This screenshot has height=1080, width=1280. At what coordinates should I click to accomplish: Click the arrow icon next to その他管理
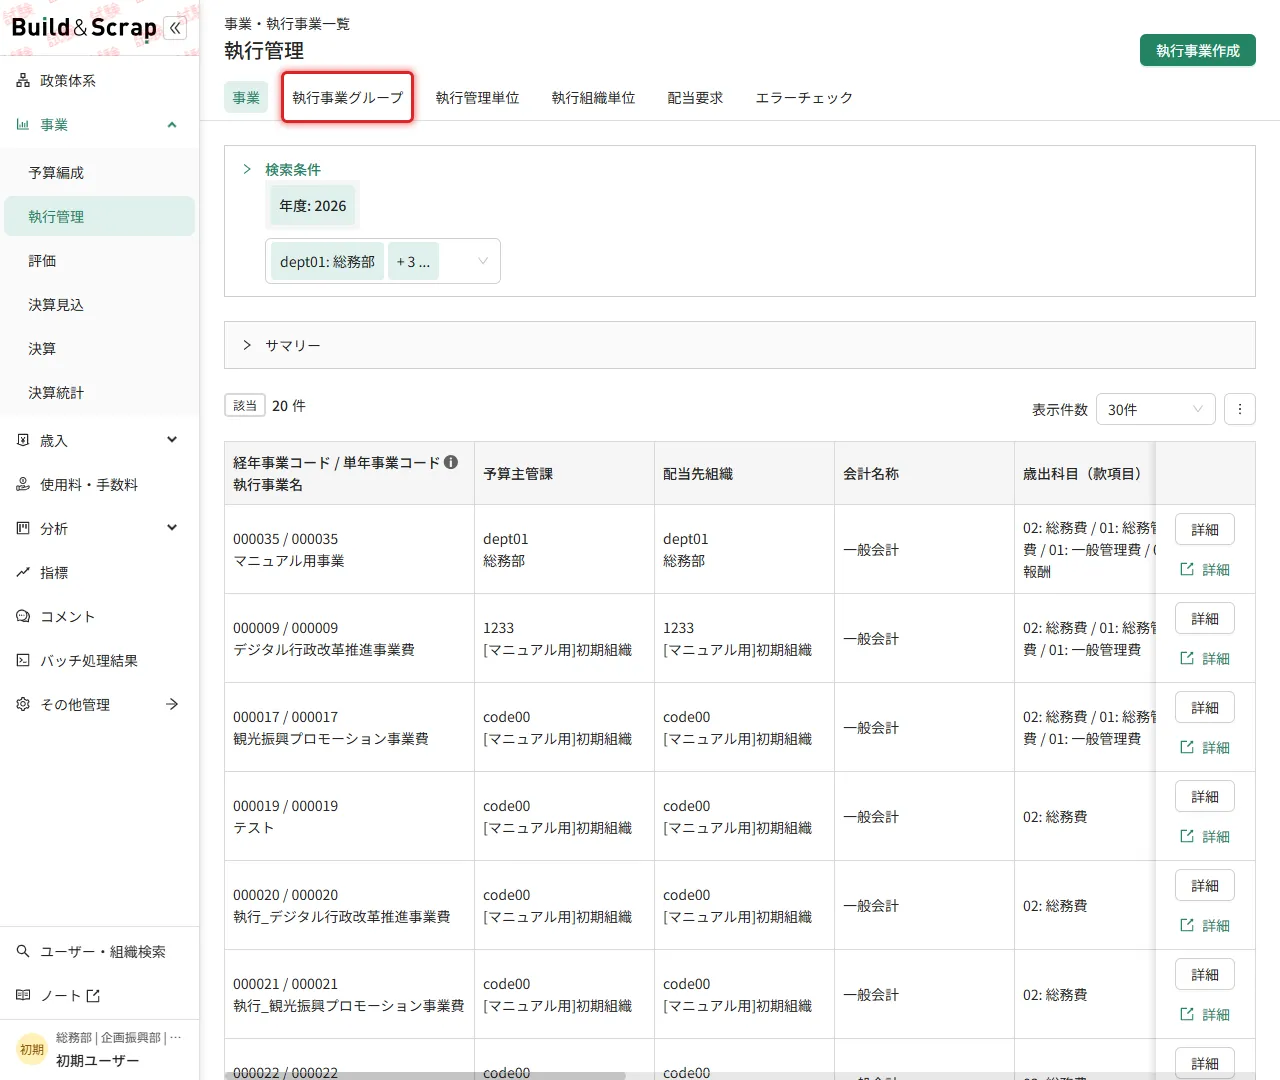pyautogui.click(x=172, y=704)
